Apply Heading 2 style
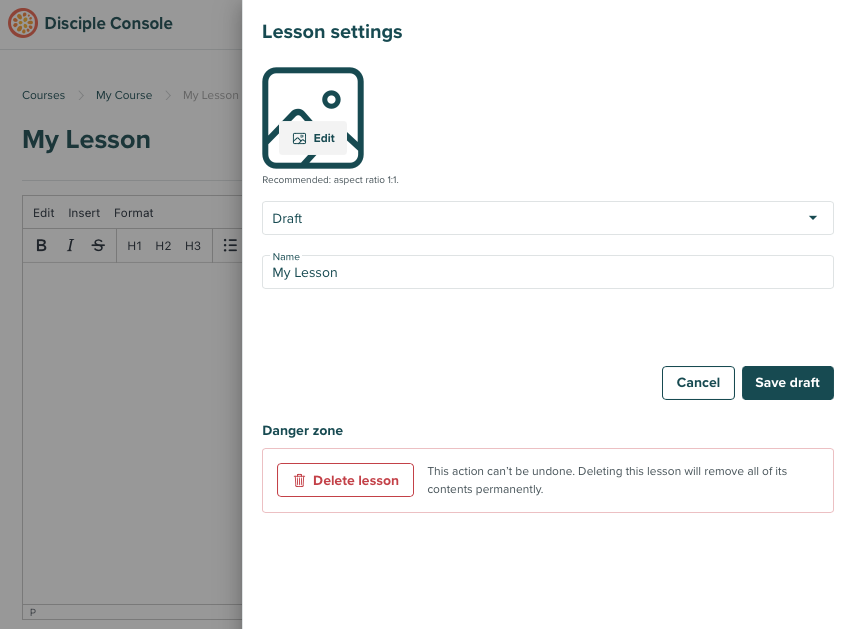This screenshot has width=847, height=629. pos(163,246)
